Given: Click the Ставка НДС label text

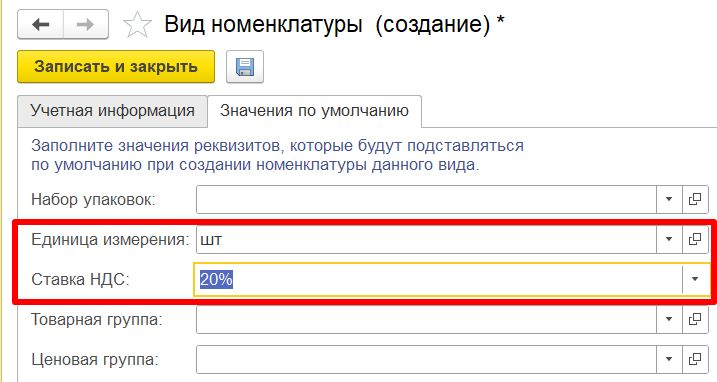Looking at the screenshot, I should tap(80, 279).
